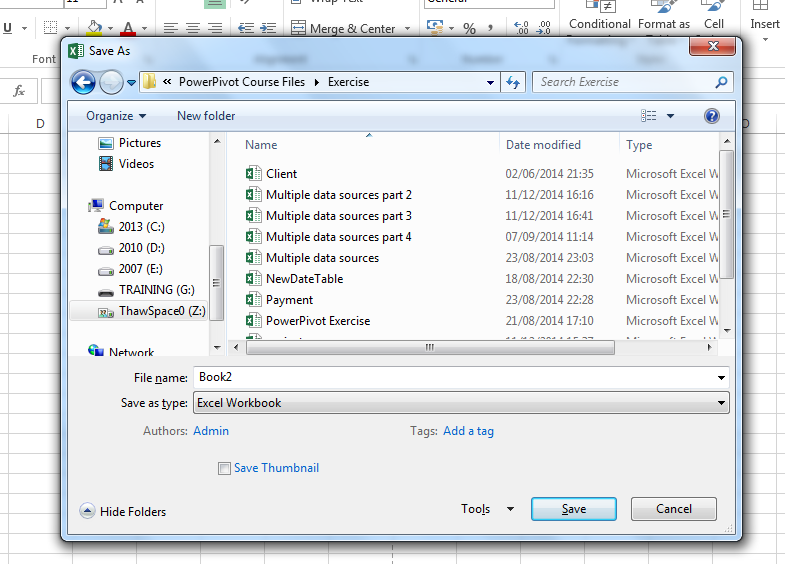Click the Font Color A icon
This screenshot has height=564, width=785.
tap(128, 28)
